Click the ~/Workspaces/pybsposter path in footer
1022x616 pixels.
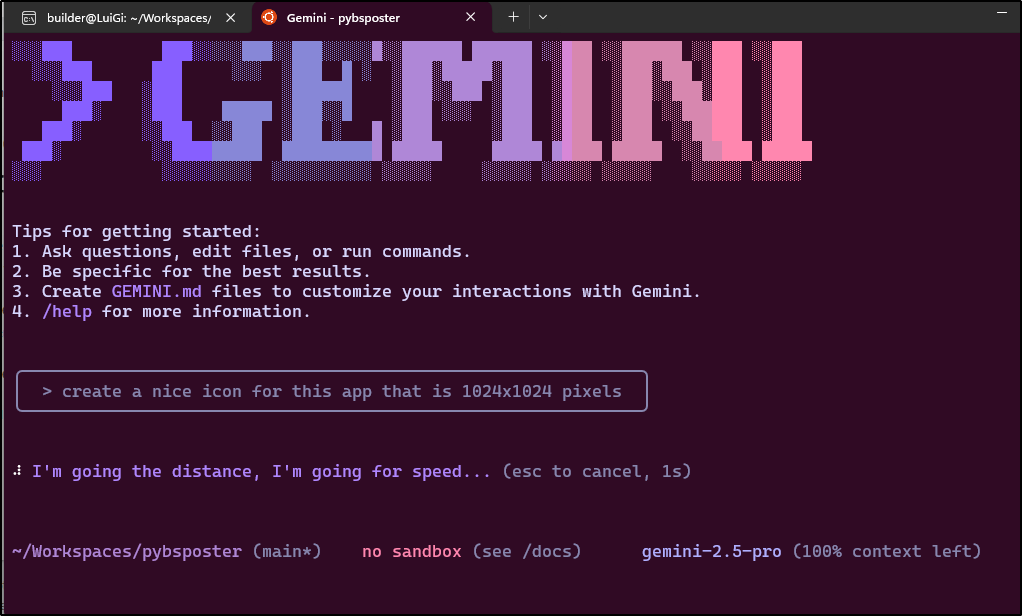click(127, 551)
